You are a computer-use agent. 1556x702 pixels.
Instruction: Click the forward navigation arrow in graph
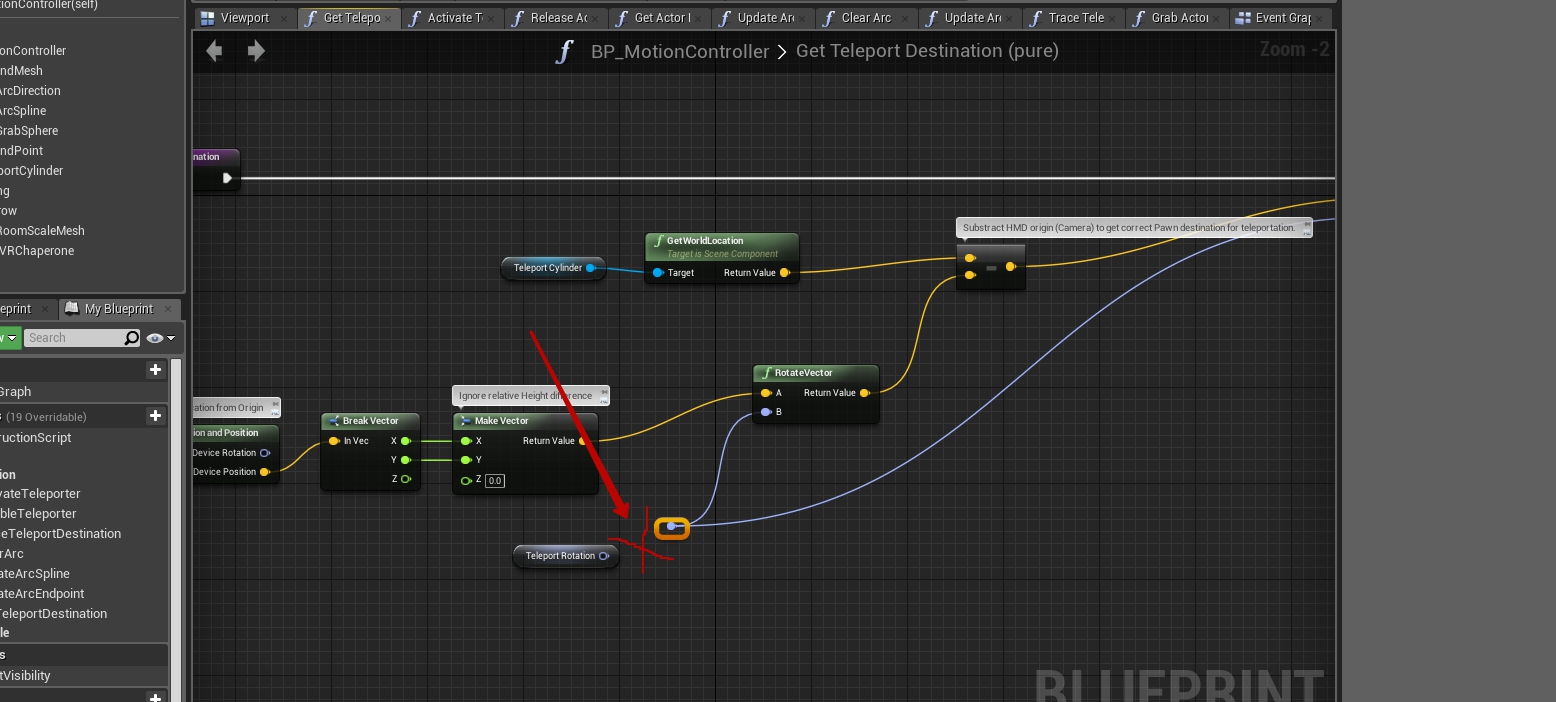click(x=256, y=51)
